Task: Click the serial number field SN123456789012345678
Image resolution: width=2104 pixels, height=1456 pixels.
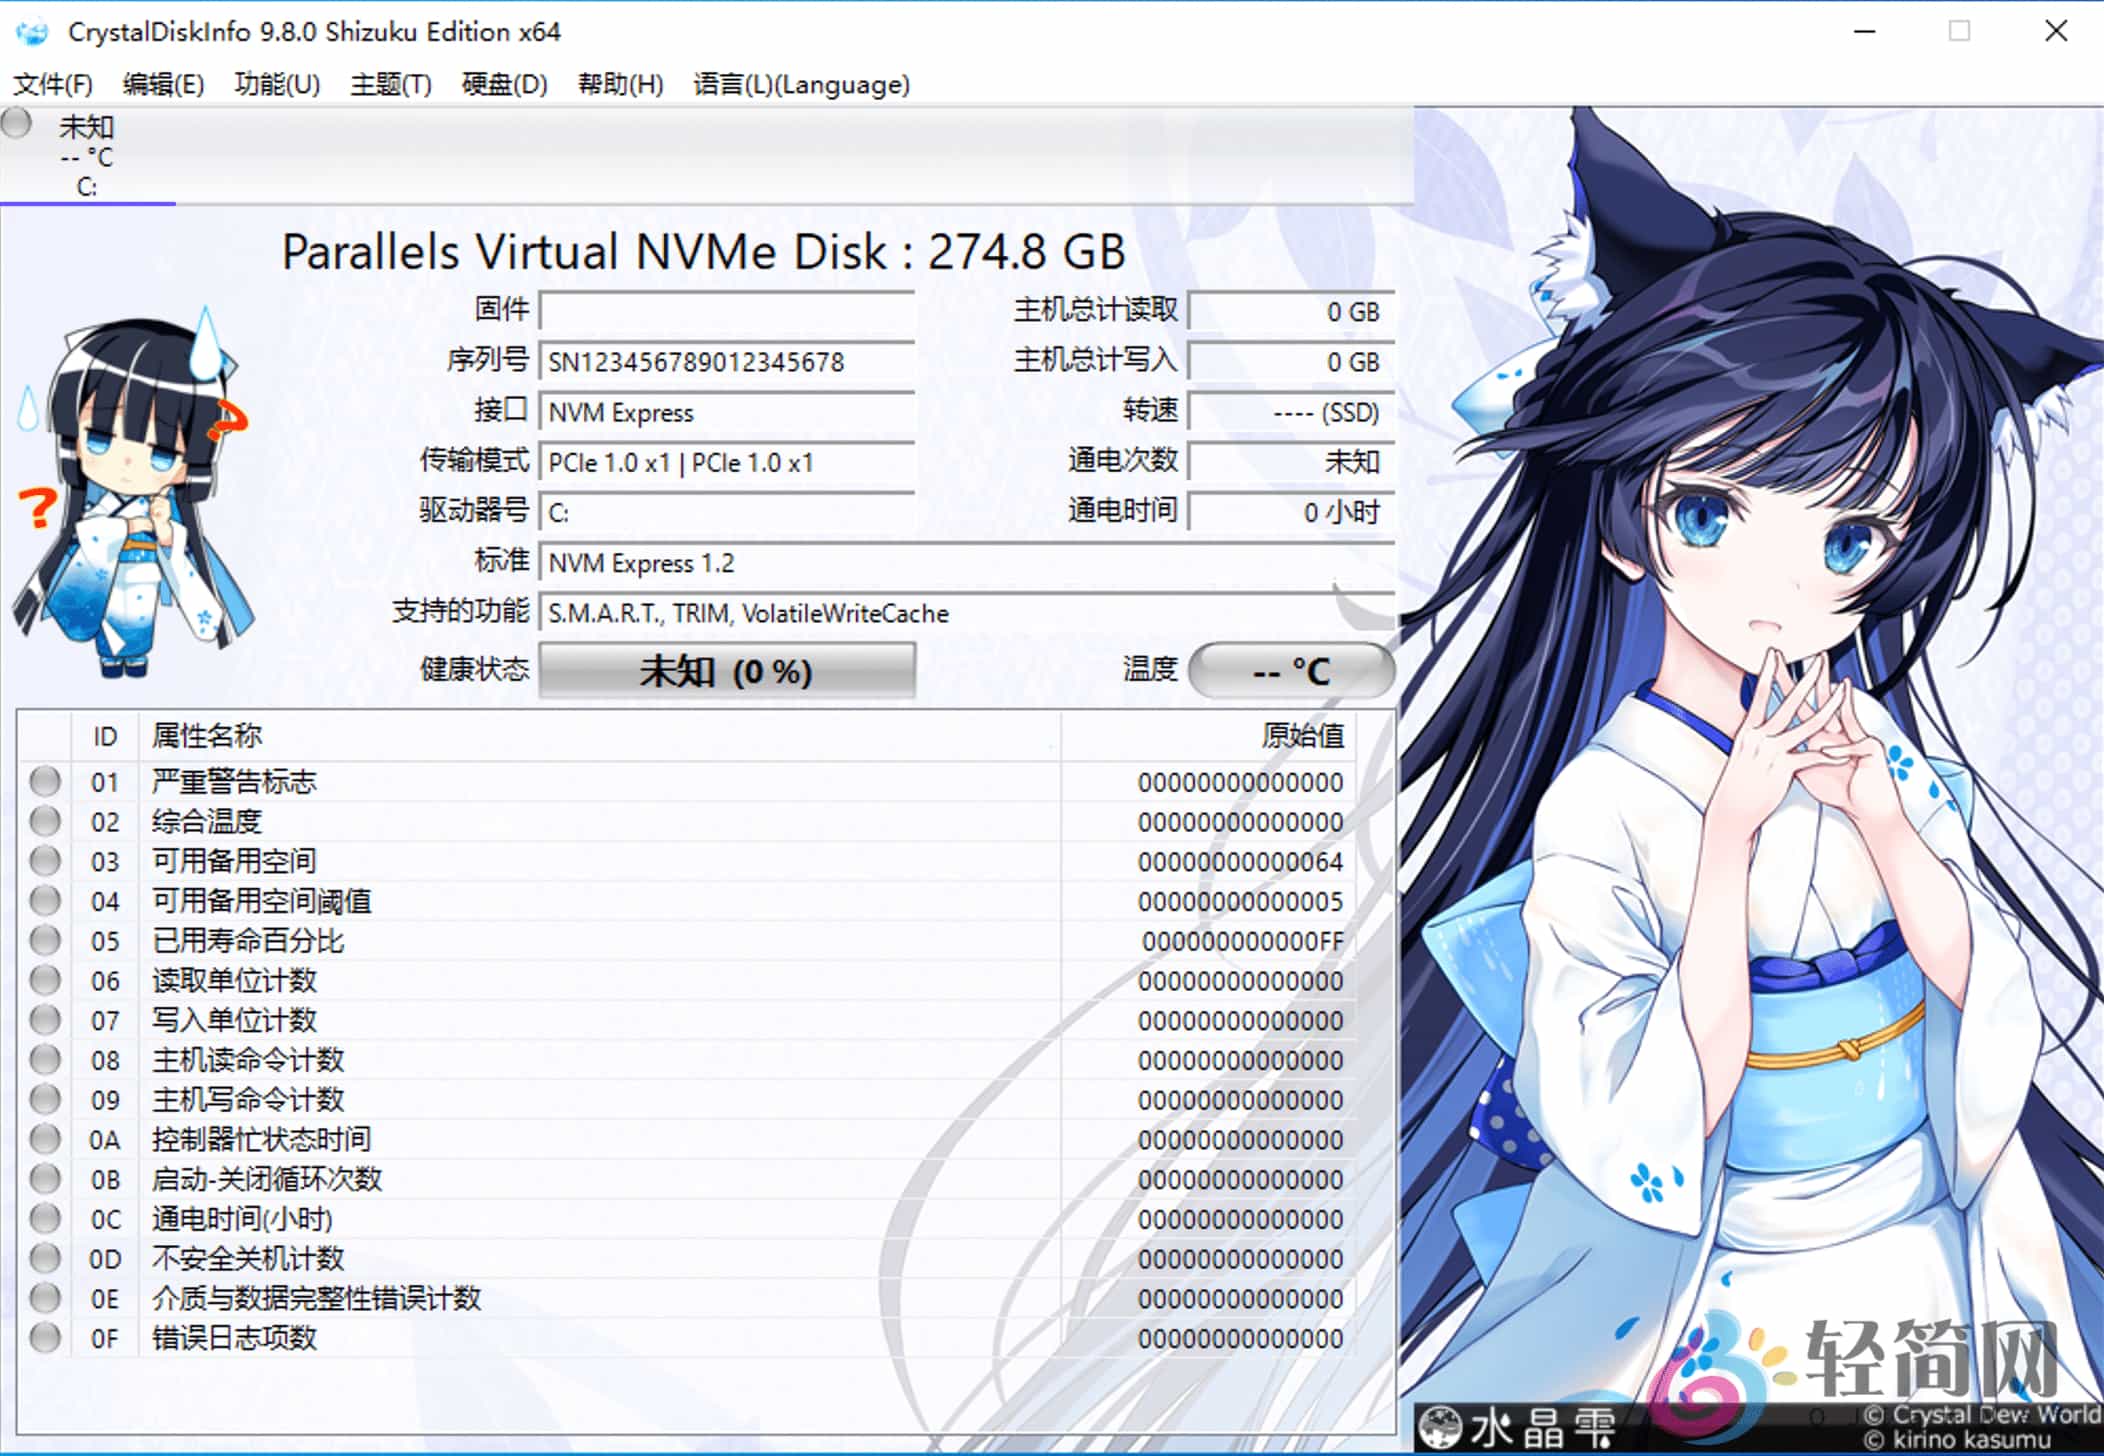Action: click(725, 361)
